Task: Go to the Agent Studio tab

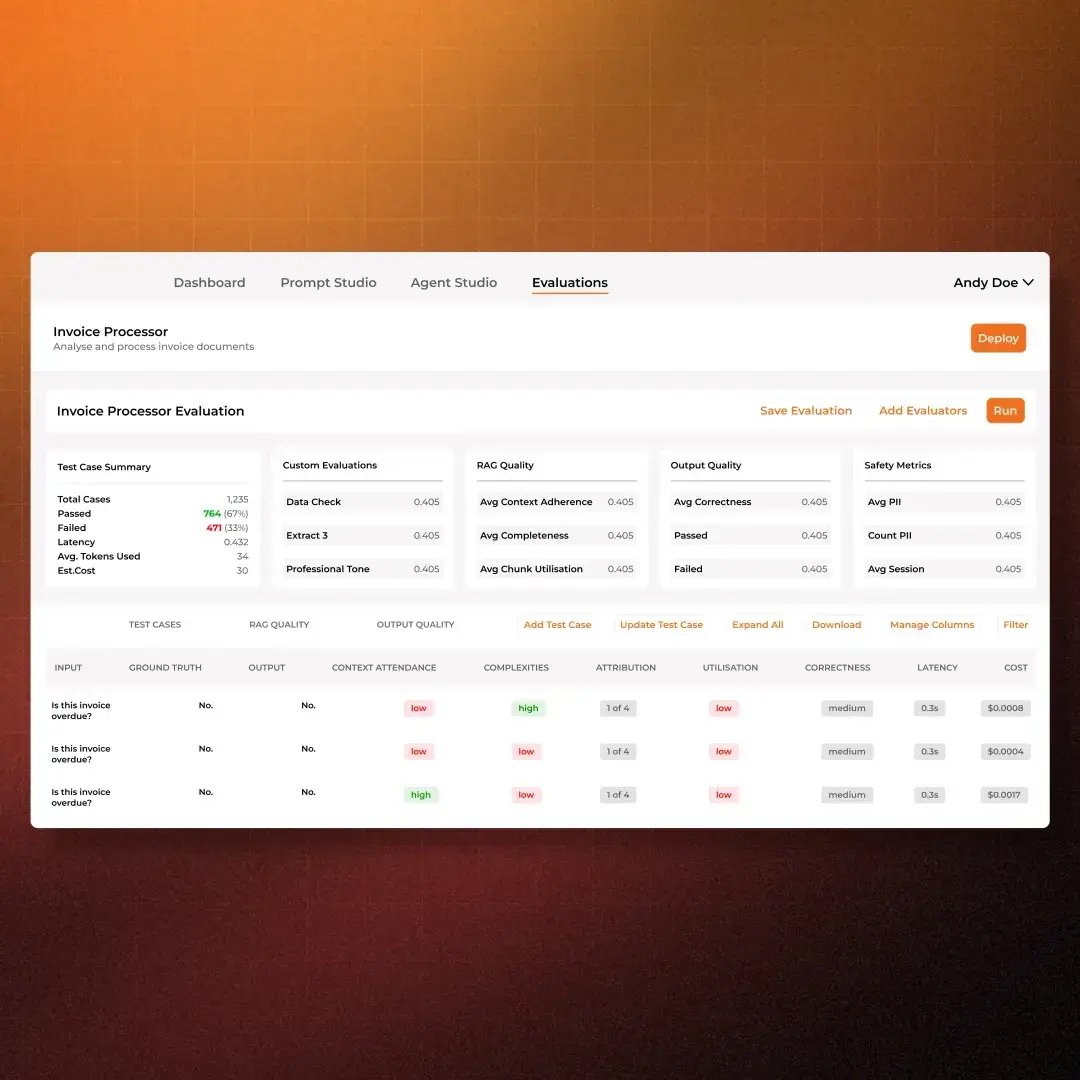Action: (453, 283)
